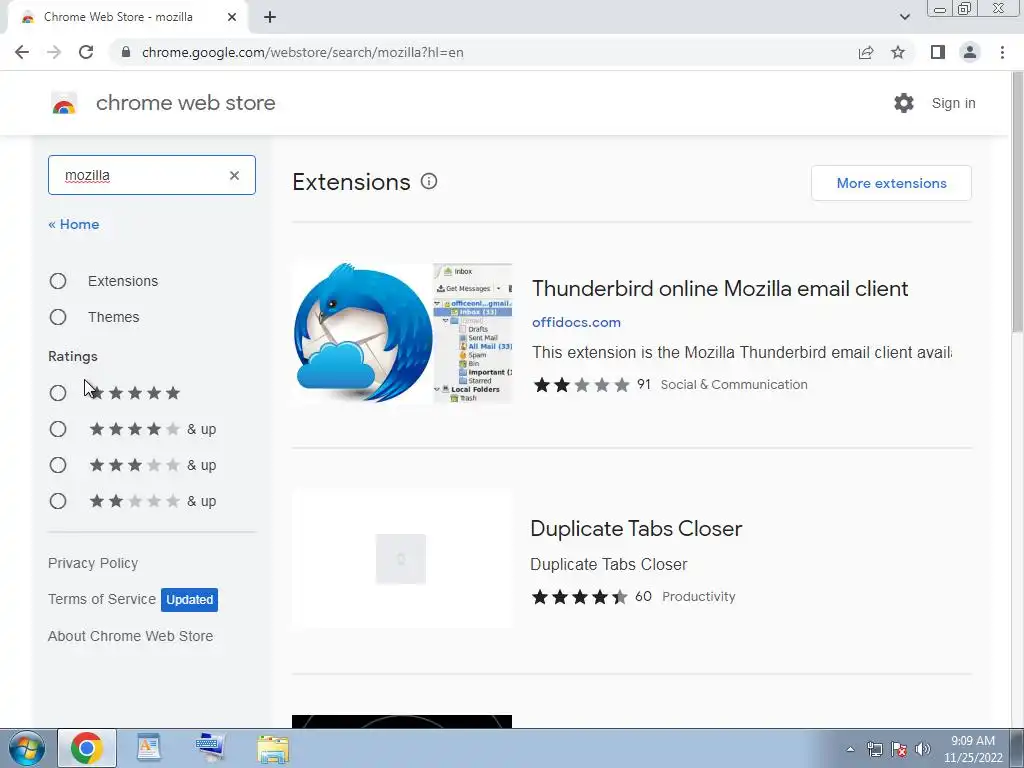Open the web store settings gear

904,103
